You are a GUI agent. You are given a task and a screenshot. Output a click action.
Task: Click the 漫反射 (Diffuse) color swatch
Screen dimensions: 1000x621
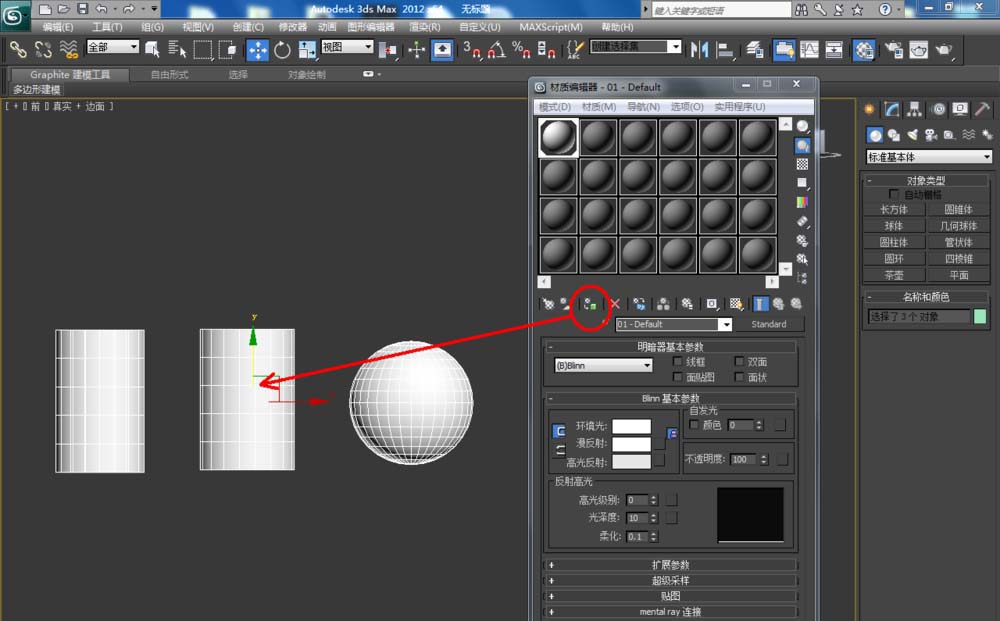coord(631,444)
